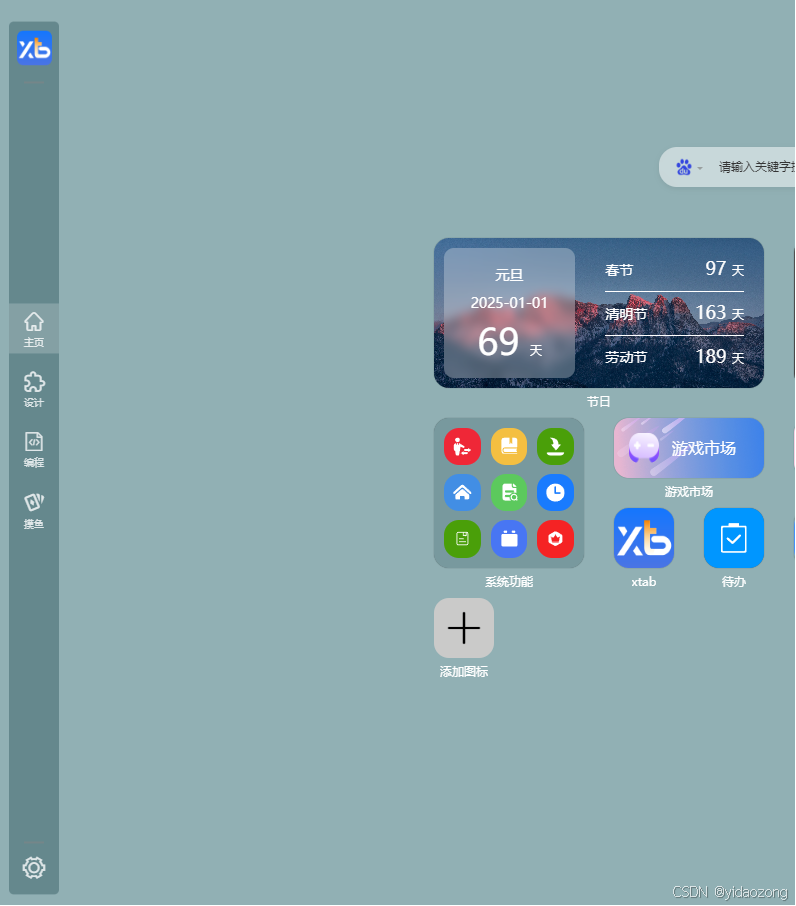Click the 系统功能 folder label
This screenshot has width=796, height=906.
click(x=509, y=582)
